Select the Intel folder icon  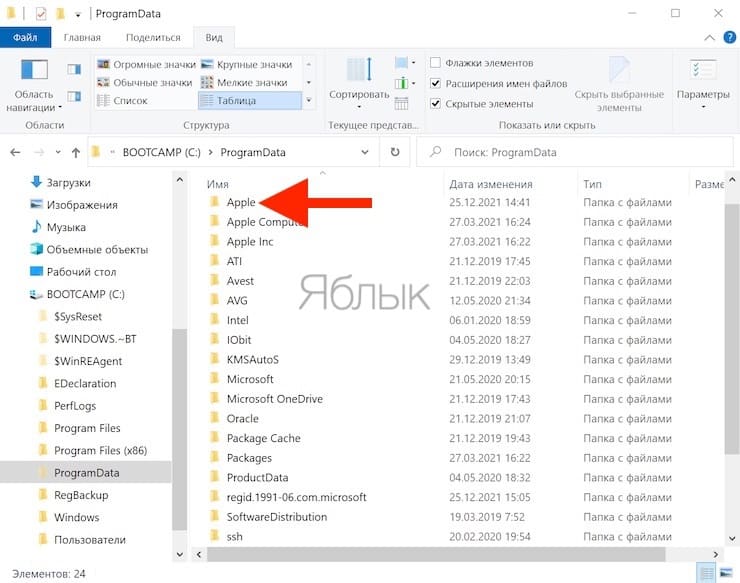215,320
